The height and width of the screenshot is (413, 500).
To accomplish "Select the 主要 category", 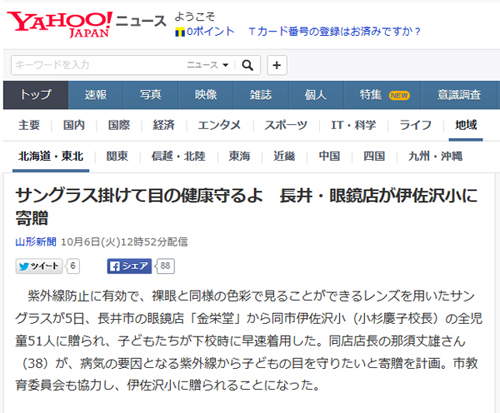I will (29, 125).
